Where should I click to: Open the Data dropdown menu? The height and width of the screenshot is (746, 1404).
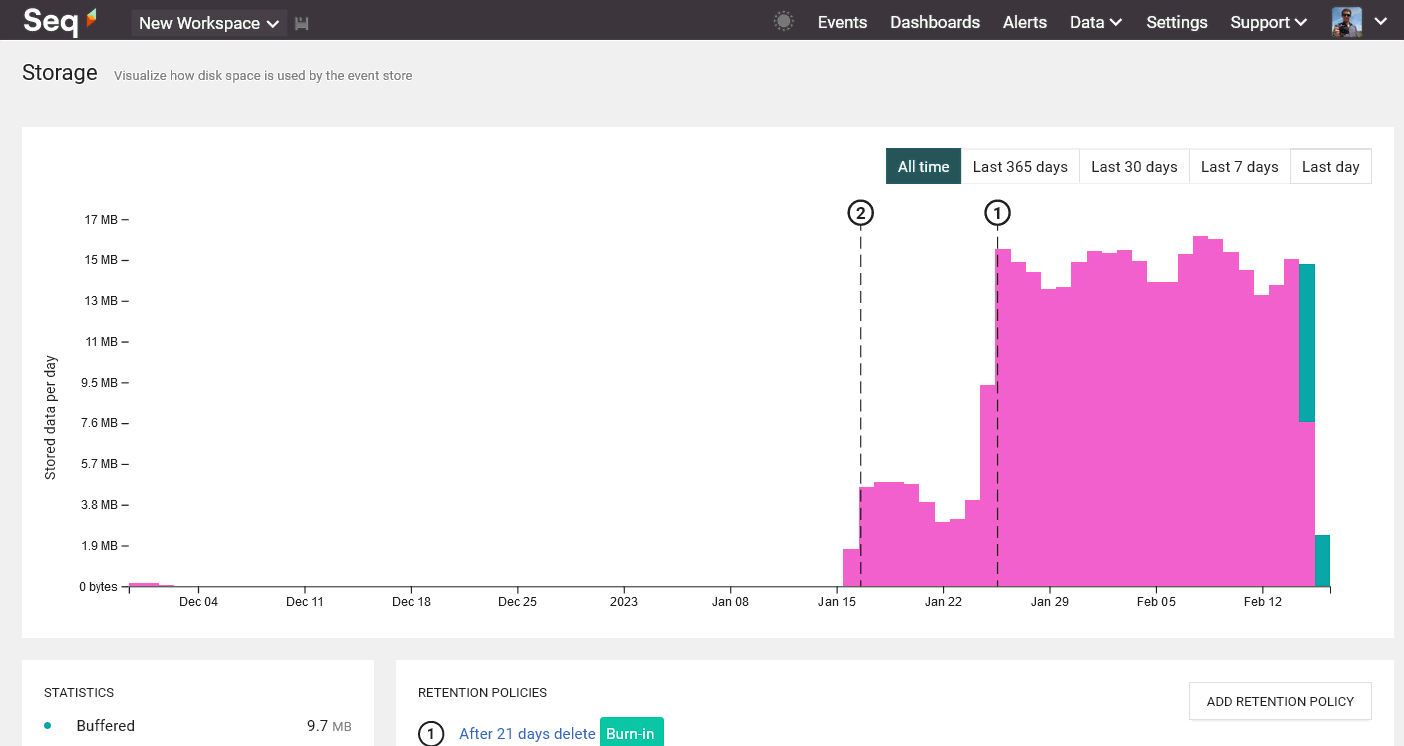(1096, 22)
